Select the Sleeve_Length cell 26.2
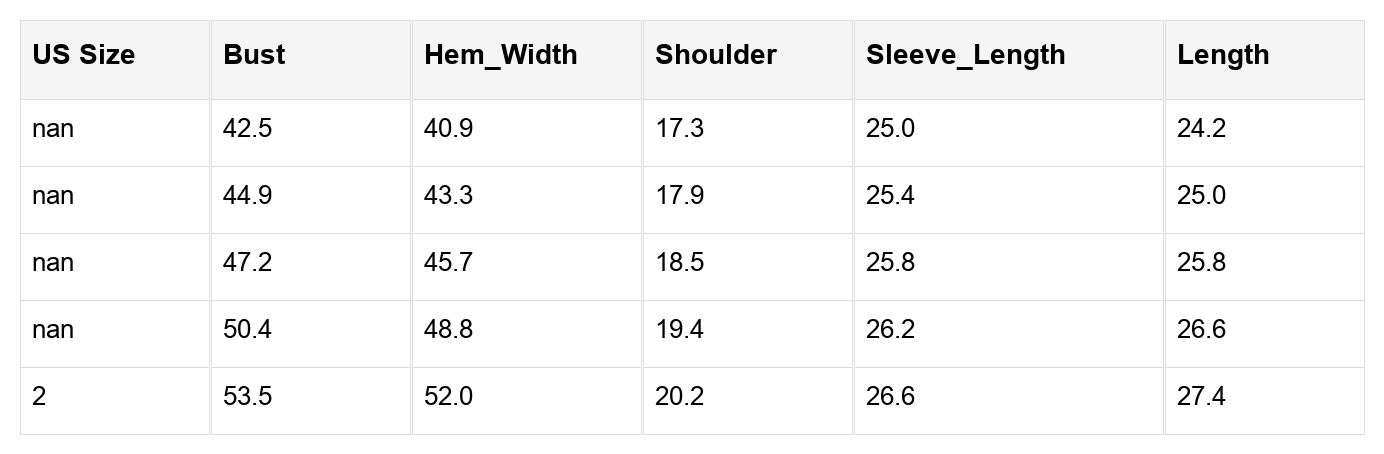The width and height of the screenshot is (1384, 454). pos(890,330)
